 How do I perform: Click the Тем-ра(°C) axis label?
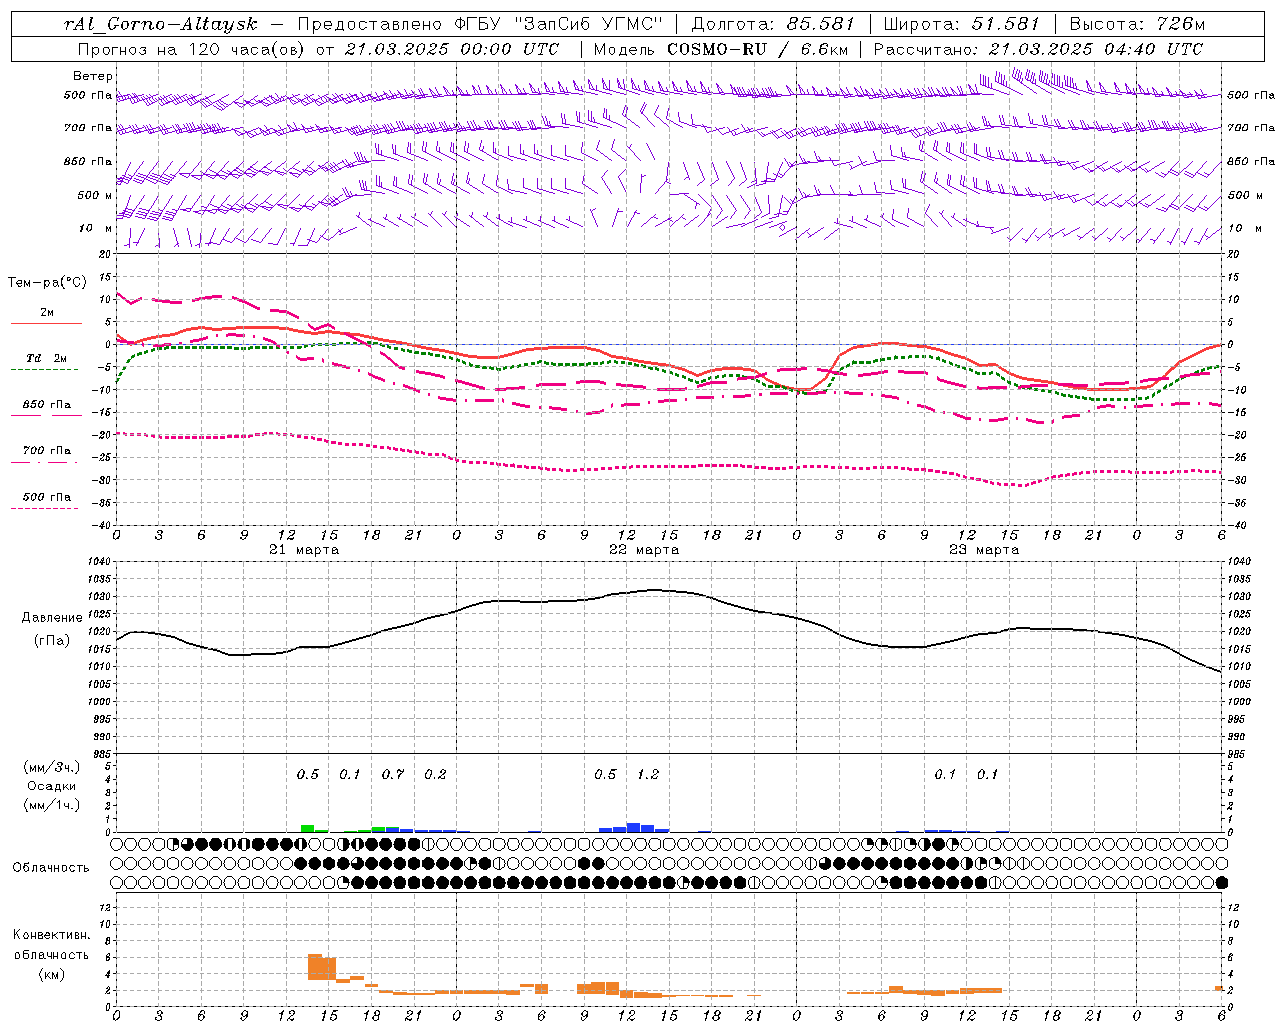pyautogui.click(x=47, y=283)
